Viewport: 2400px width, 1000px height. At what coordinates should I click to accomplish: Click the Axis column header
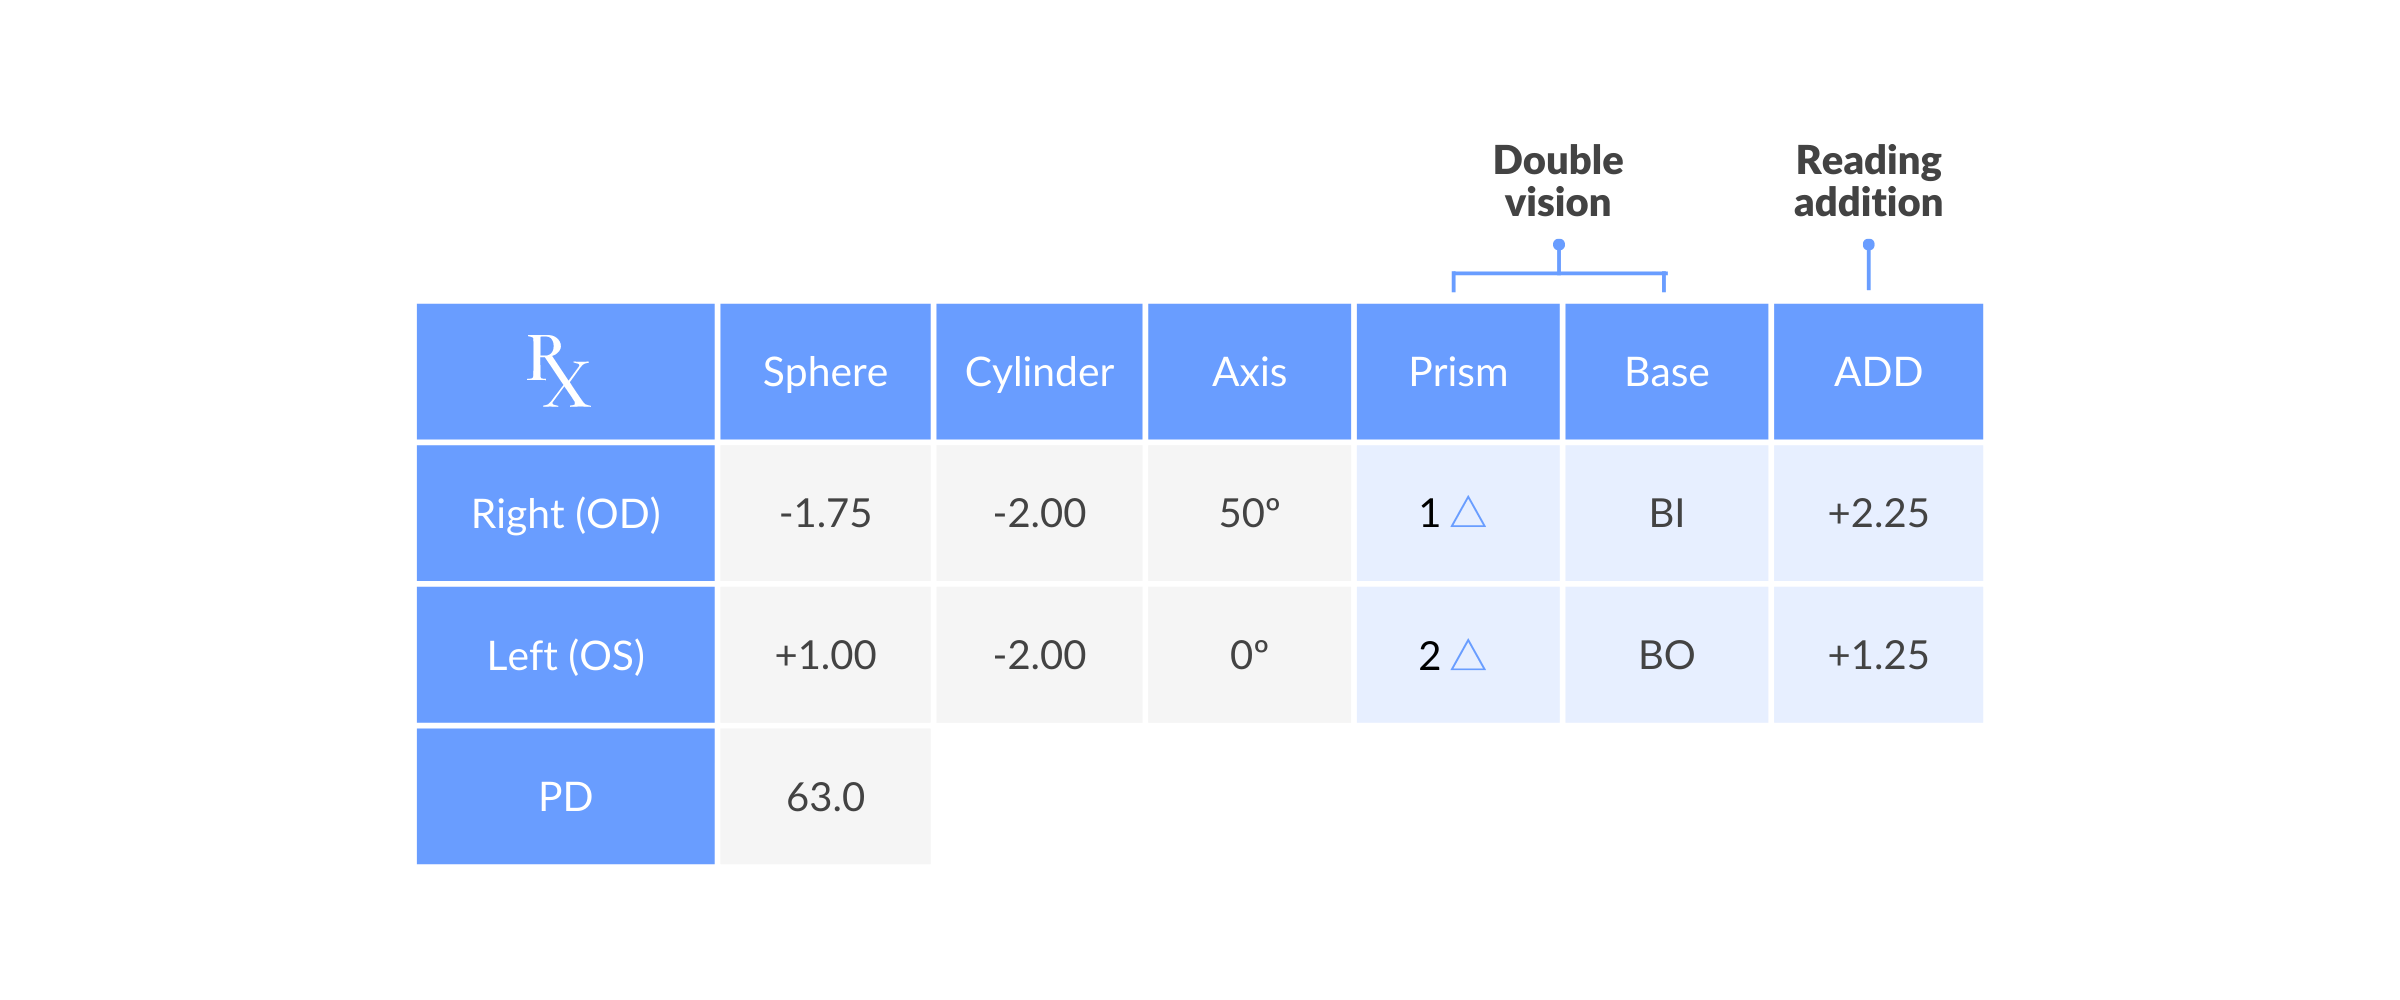(1249, 372)
